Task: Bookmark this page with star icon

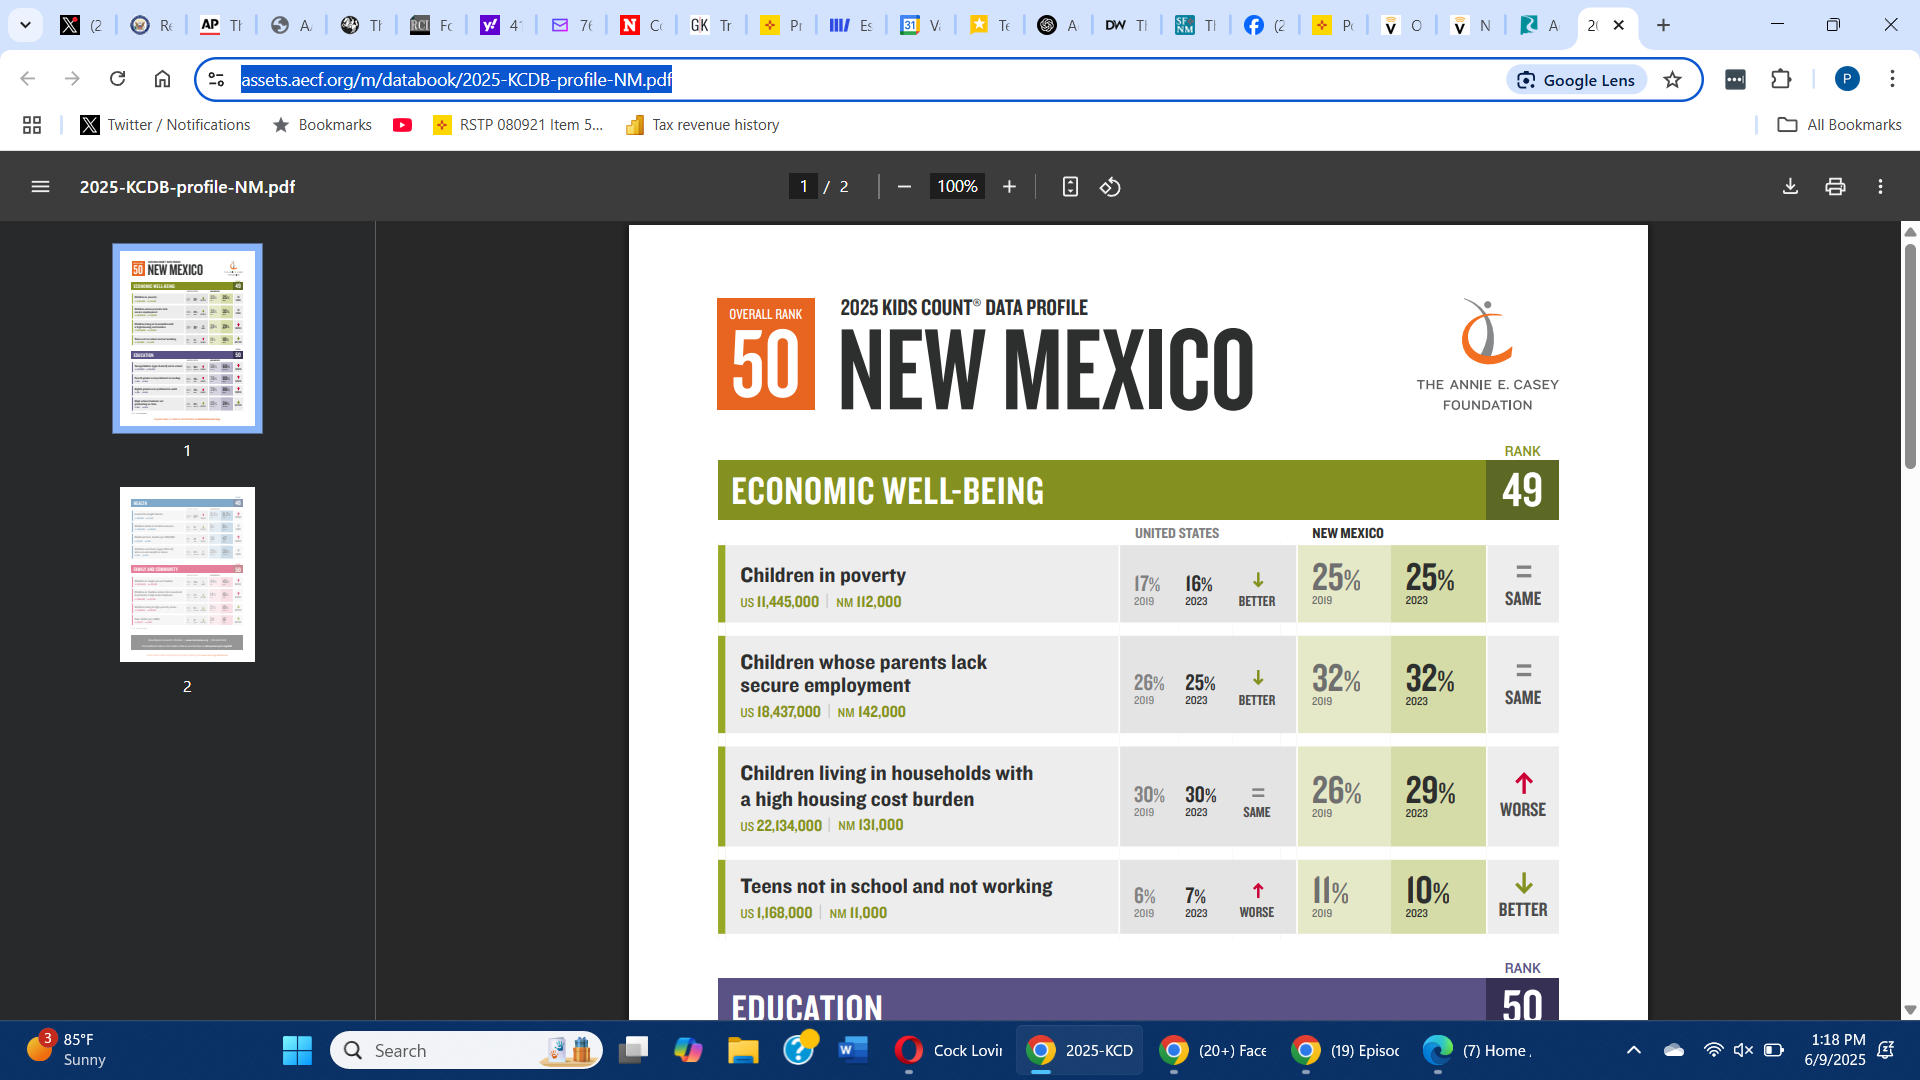Action: click(x=1672, y=80)
